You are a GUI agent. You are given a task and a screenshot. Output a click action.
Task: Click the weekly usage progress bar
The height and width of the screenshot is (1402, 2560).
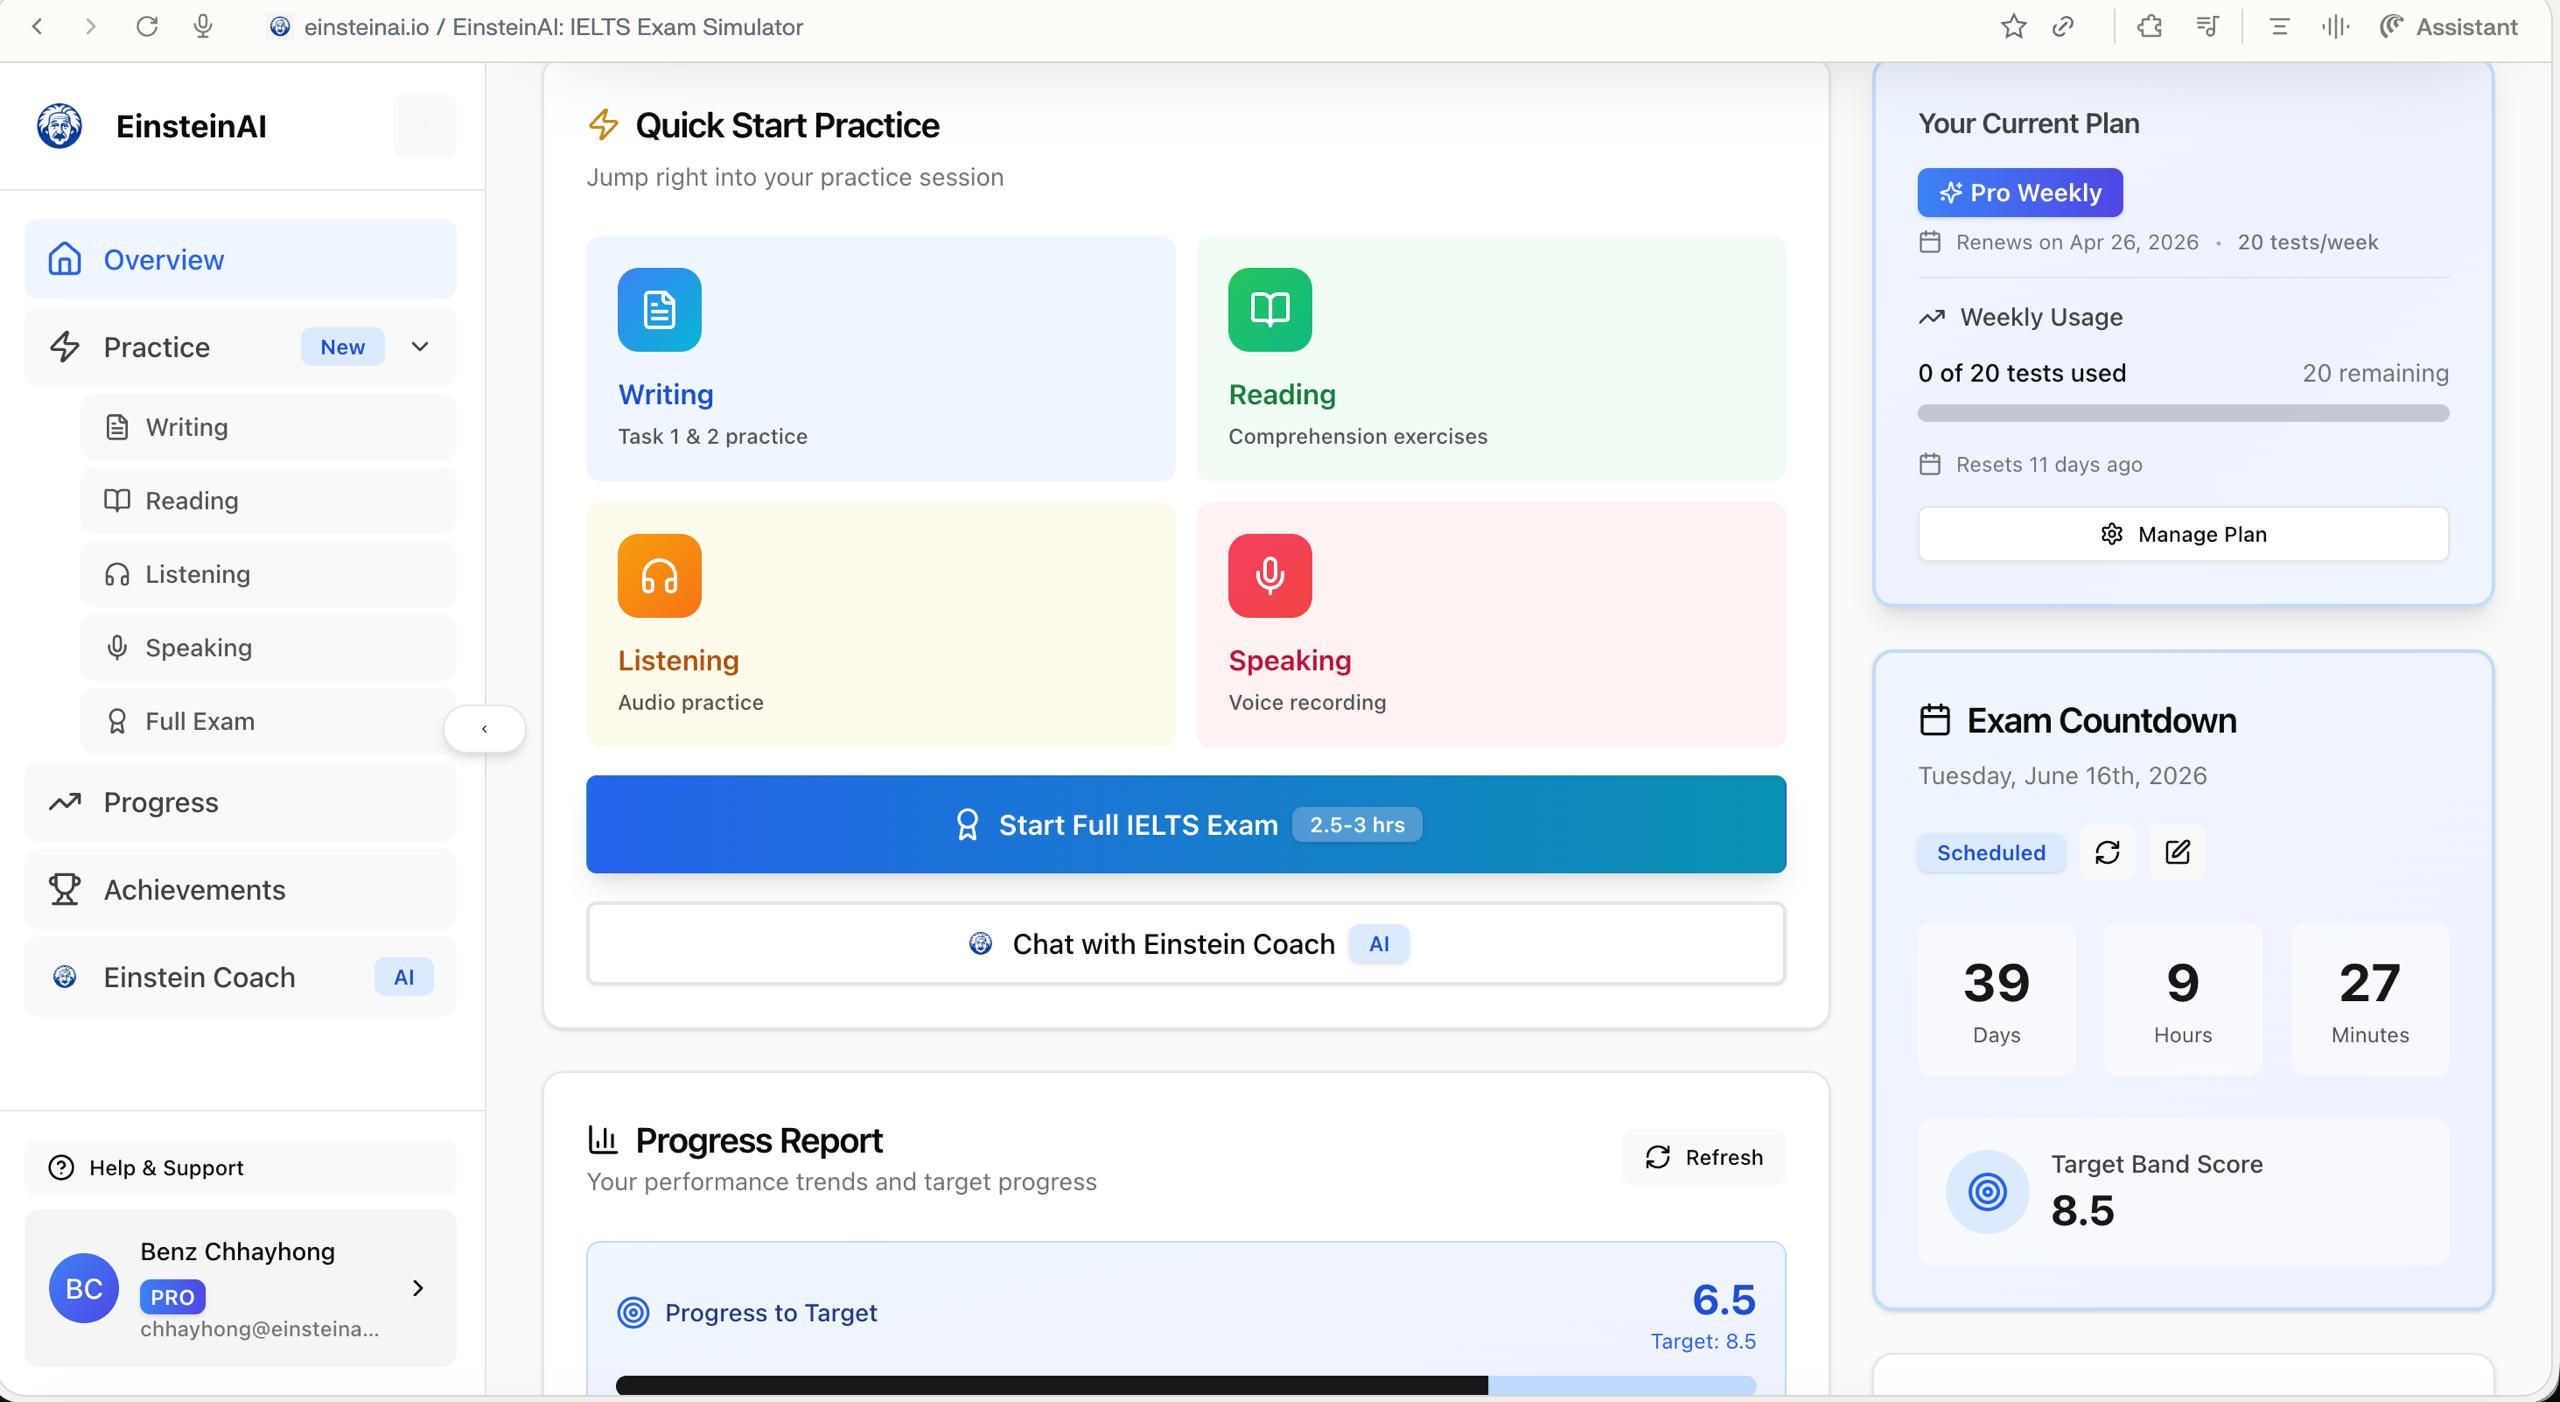[2183, 413]
